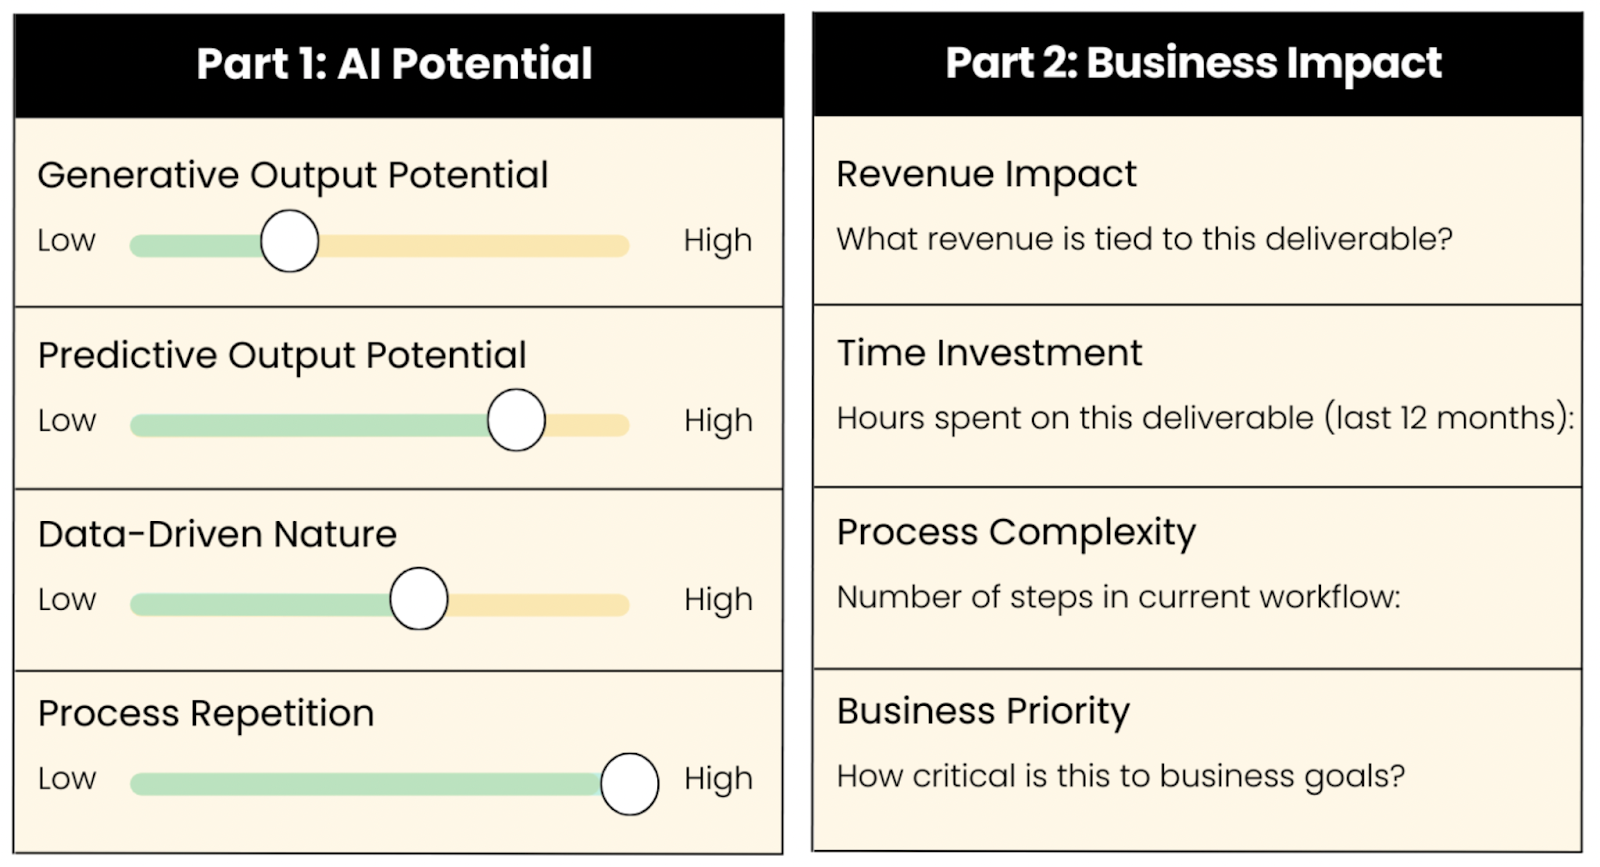This screenshot has width=1600, height=867.
Task: Click Low label under Generative Output Potential
Action: point(66,241)
